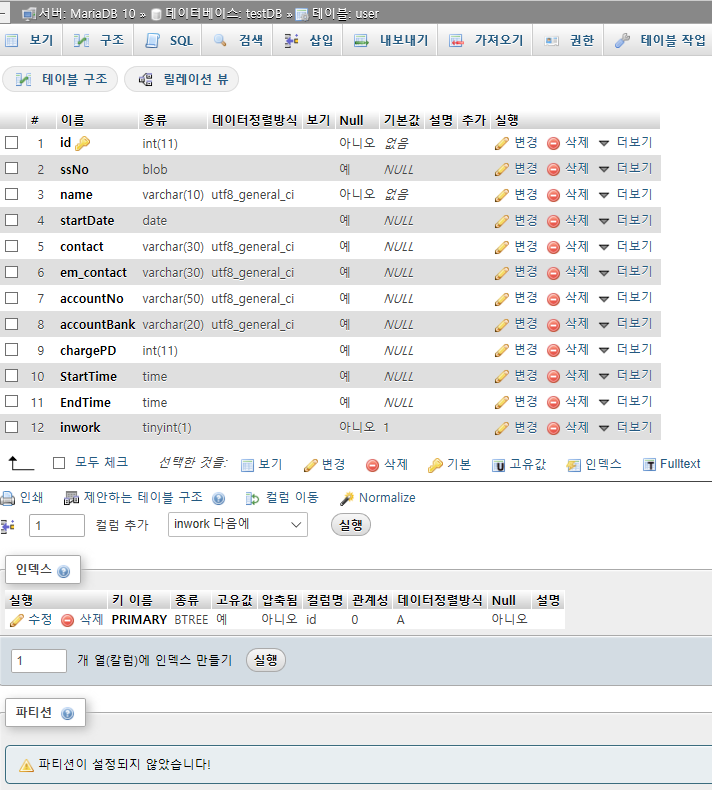This screenshot has height=790, width=712.
Task: Click the pencil icon in contact row
Action: click(x=501, y=247)
